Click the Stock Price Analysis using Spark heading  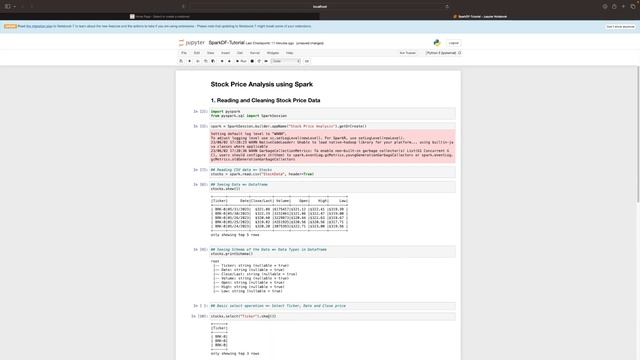(x=262, y=84)
